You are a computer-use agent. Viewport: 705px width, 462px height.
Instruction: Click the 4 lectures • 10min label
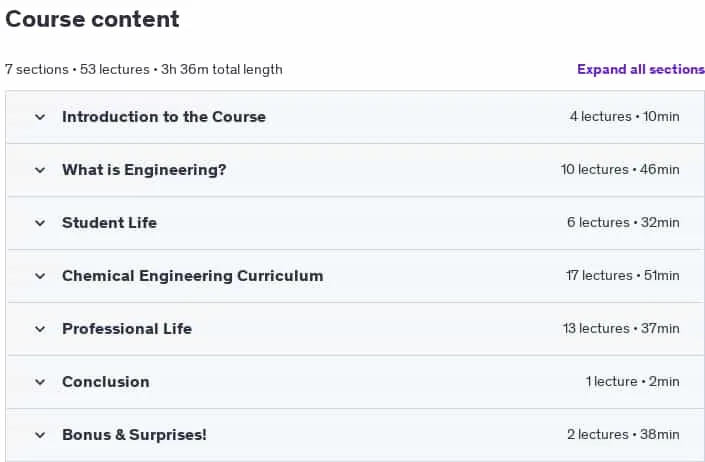click(x=625, y=116)
